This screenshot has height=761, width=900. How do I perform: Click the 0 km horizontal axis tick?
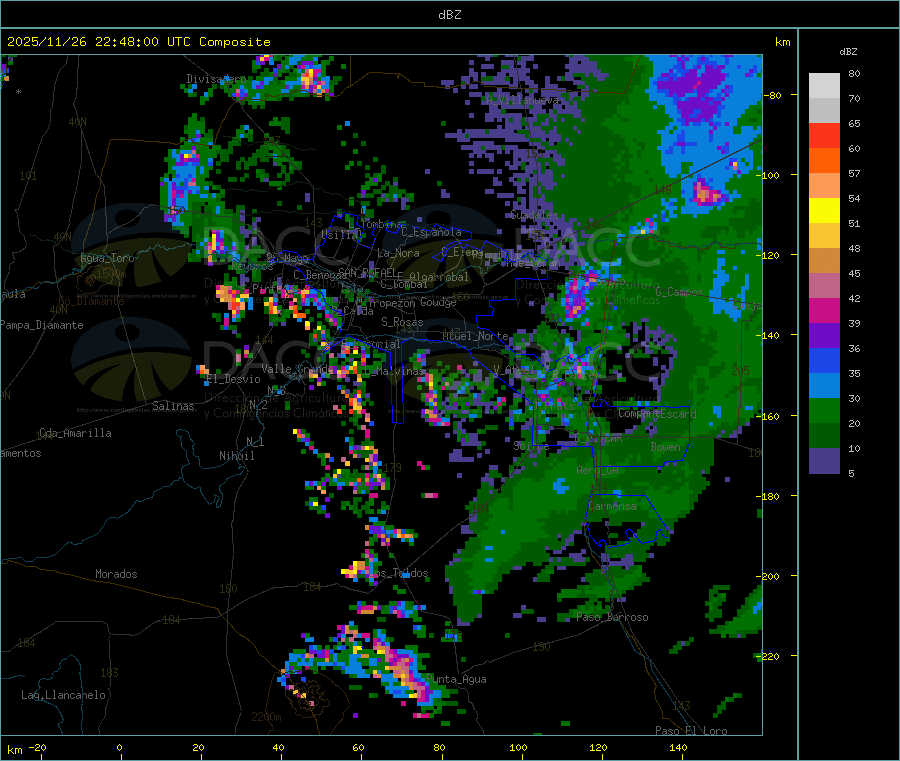[119, 748]
